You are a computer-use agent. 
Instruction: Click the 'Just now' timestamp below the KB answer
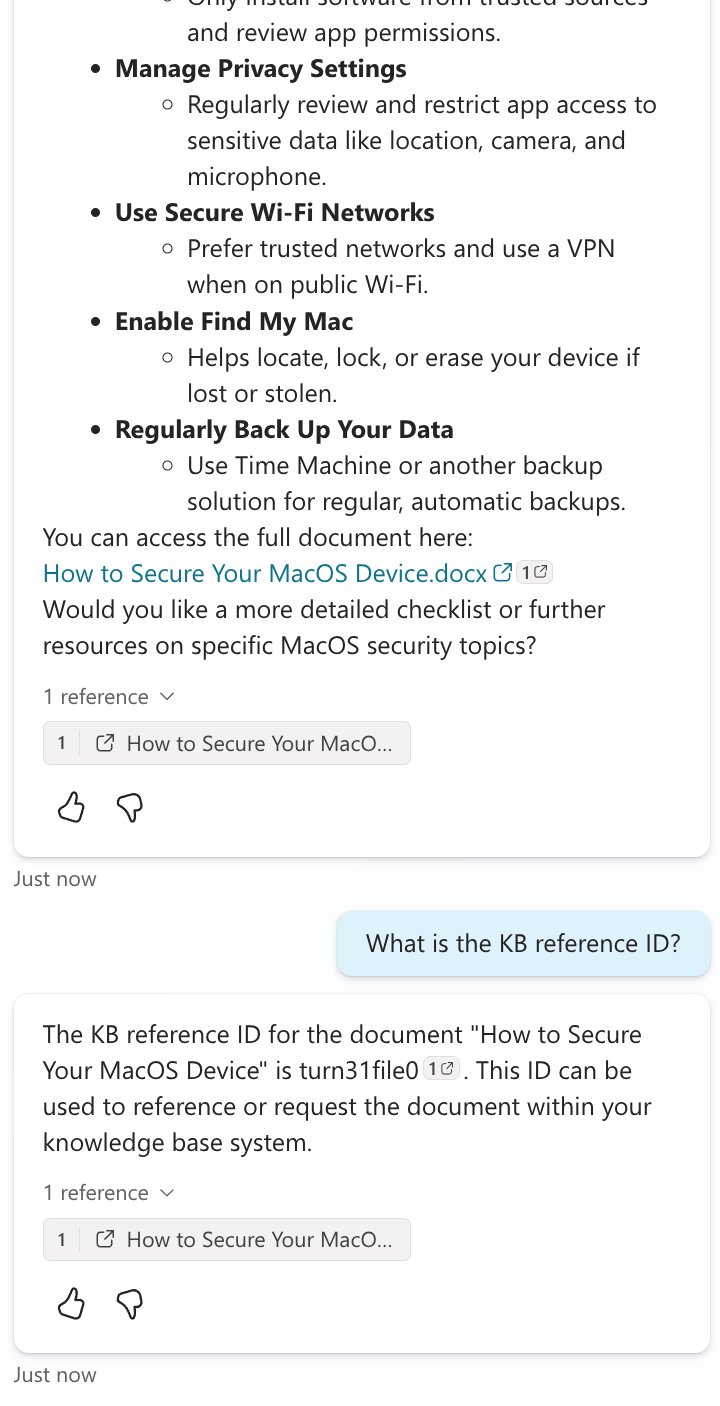pyautogui.click(x=55, y=1374)
